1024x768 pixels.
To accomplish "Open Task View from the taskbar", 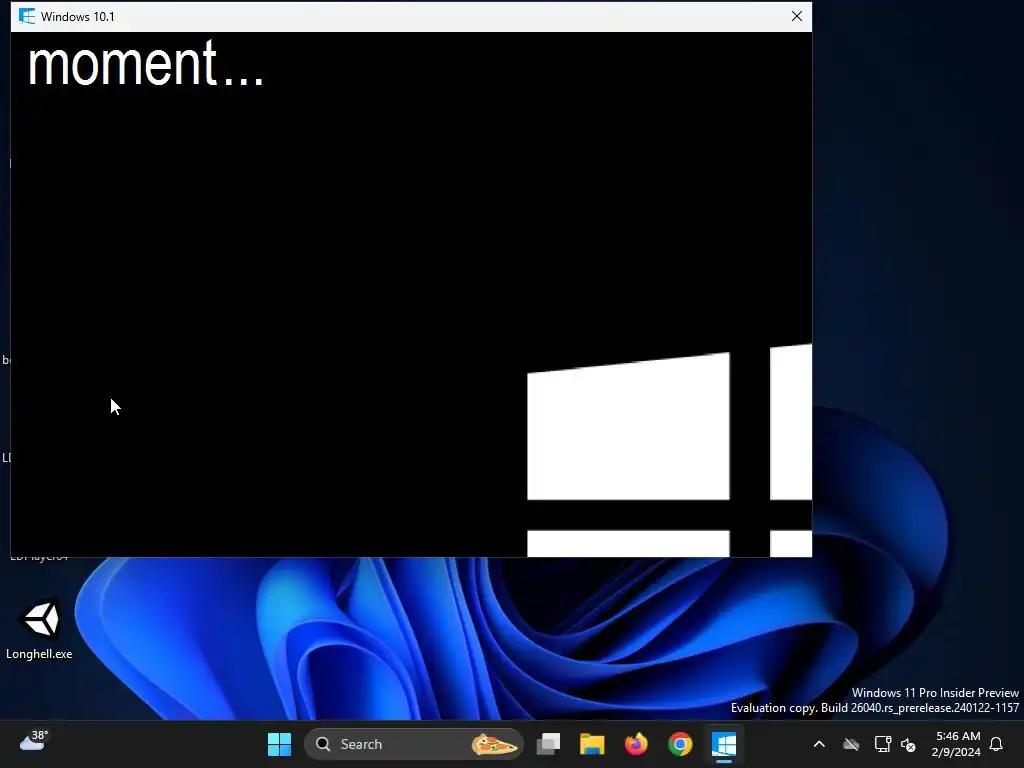I will click(549, 744).
